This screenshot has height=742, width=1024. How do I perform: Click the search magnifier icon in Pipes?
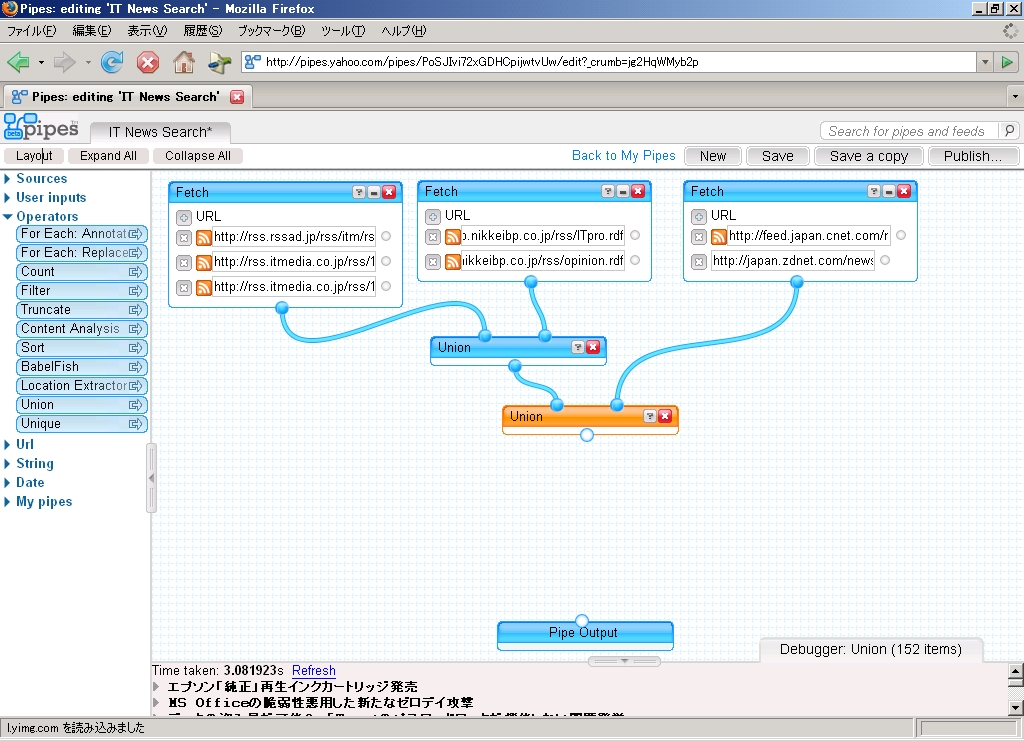(x=1009, y=131)
